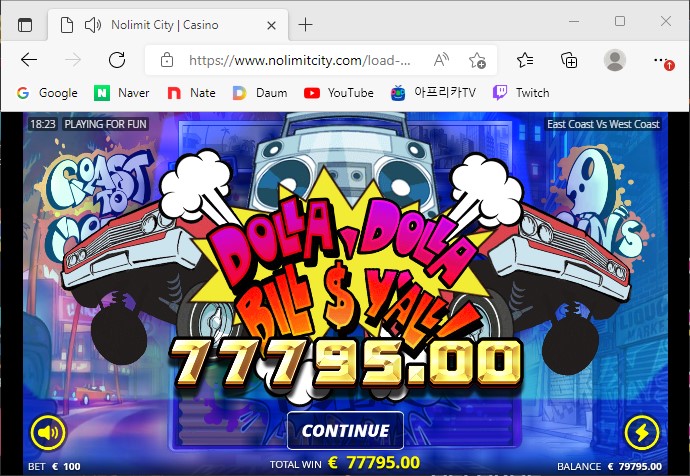Image resolution: width=690 pixels, height=476 pixels.
Task: Open the Google bookmark
Action: point(47,93)
